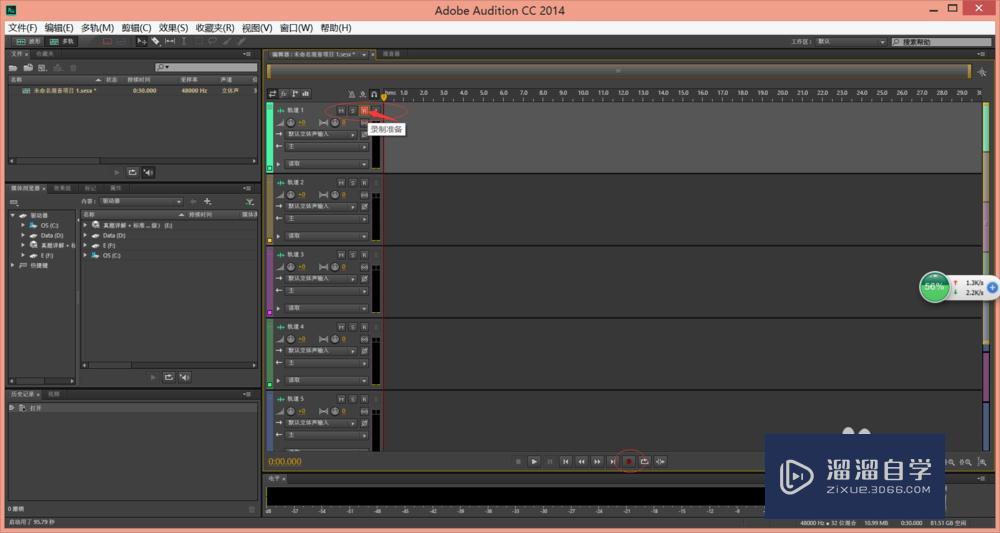This screenshot has width=1000, height=533.
Task: Adjust Track 2 volume knob
Action: (x=291, y=194)
